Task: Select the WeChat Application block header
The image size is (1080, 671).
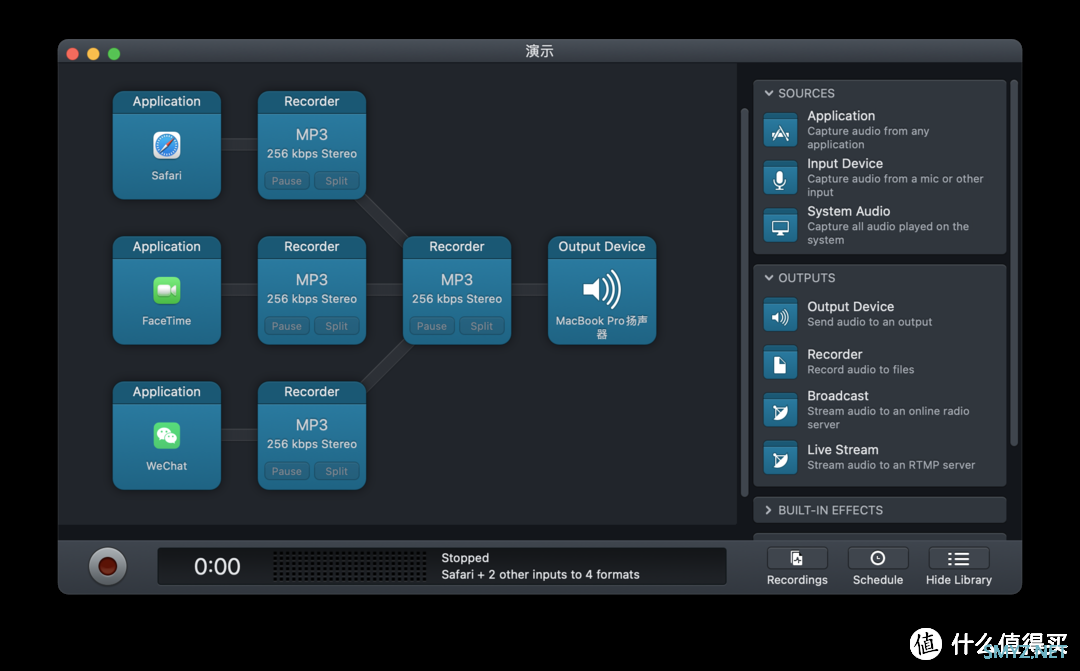Action: [167, 392]
